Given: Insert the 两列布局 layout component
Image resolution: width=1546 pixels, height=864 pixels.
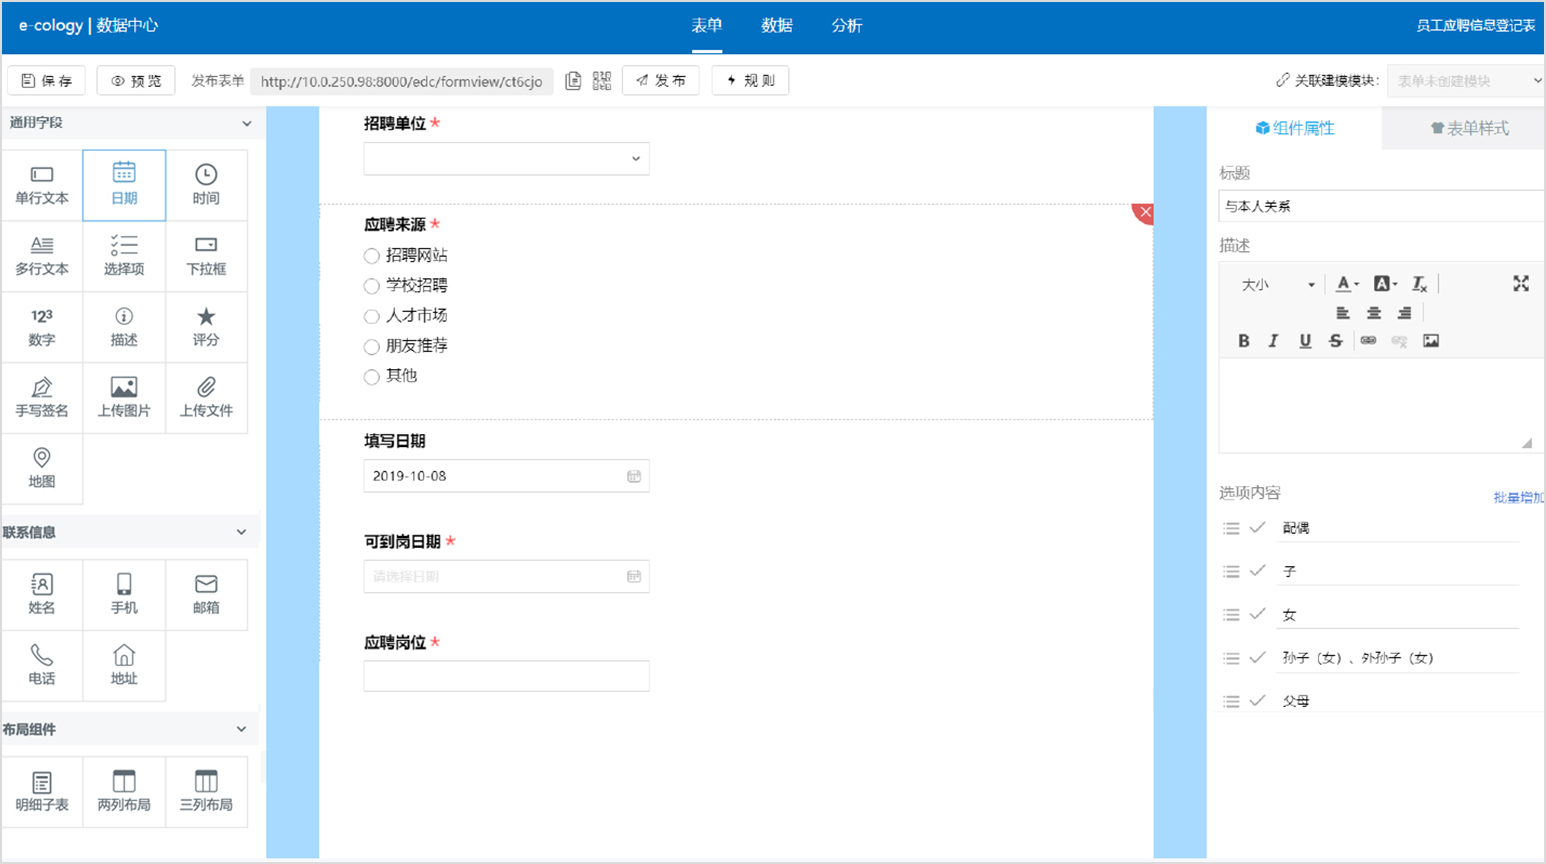Looking at the screenshot, I should coord(124,790).
